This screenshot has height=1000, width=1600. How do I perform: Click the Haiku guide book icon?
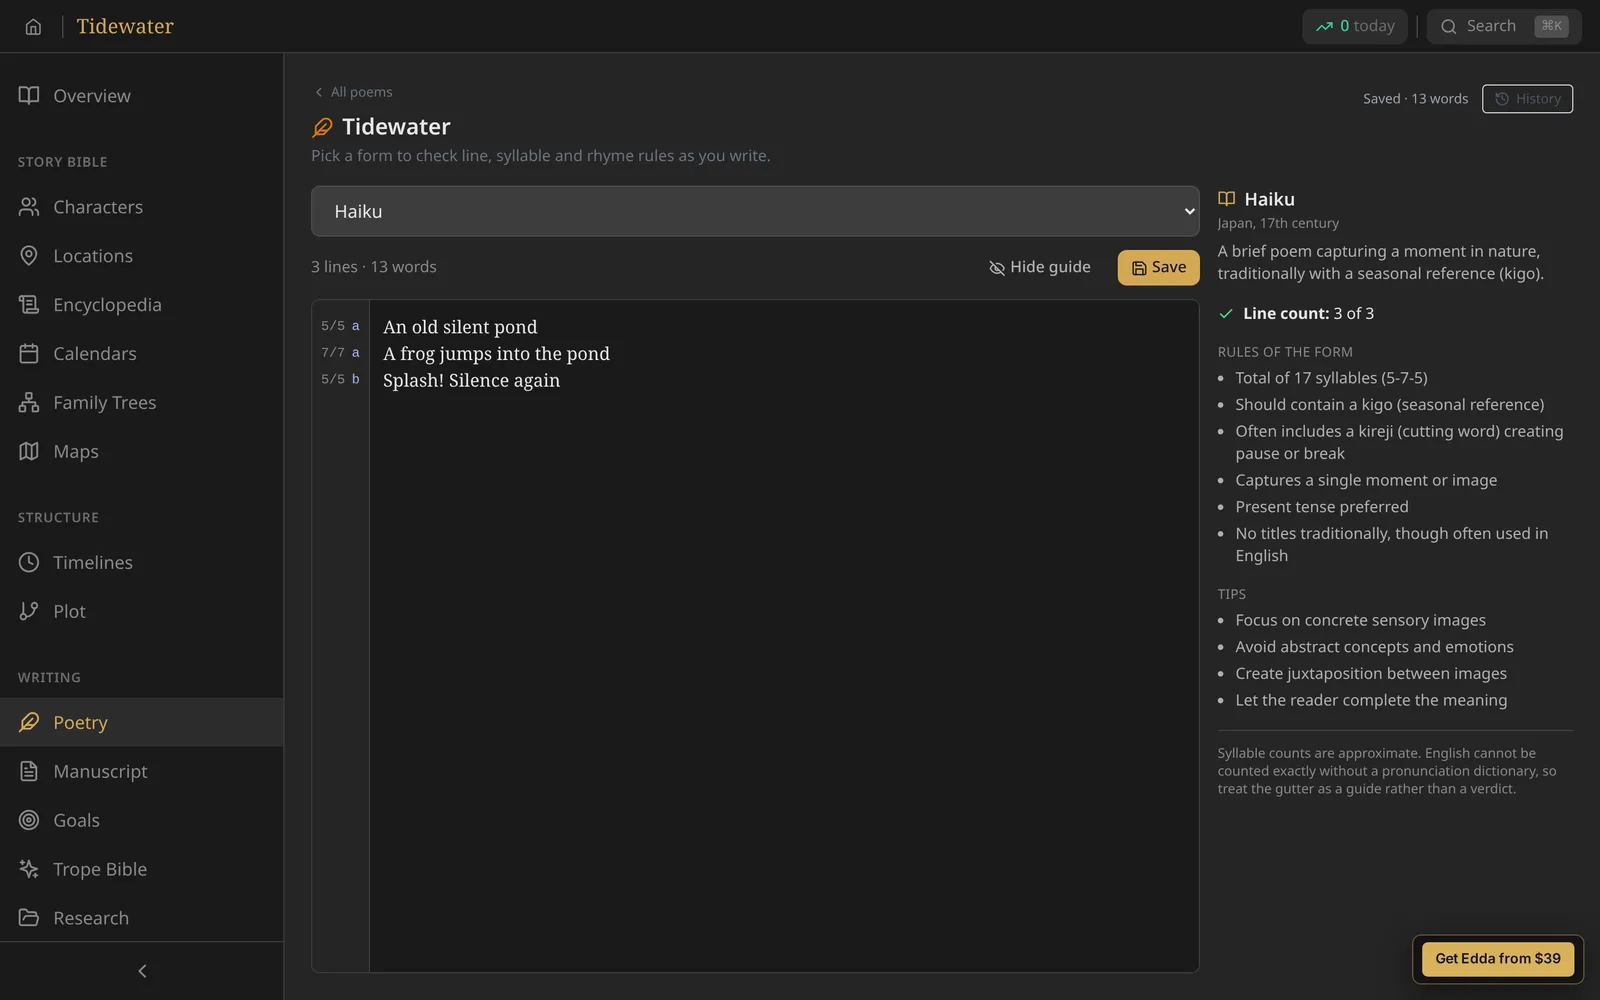click(x=1226, y=199)
